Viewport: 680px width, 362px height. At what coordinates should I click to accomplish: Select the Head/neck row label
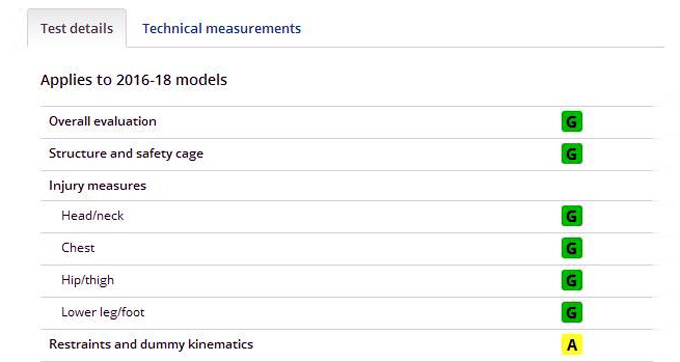[92, 215]
